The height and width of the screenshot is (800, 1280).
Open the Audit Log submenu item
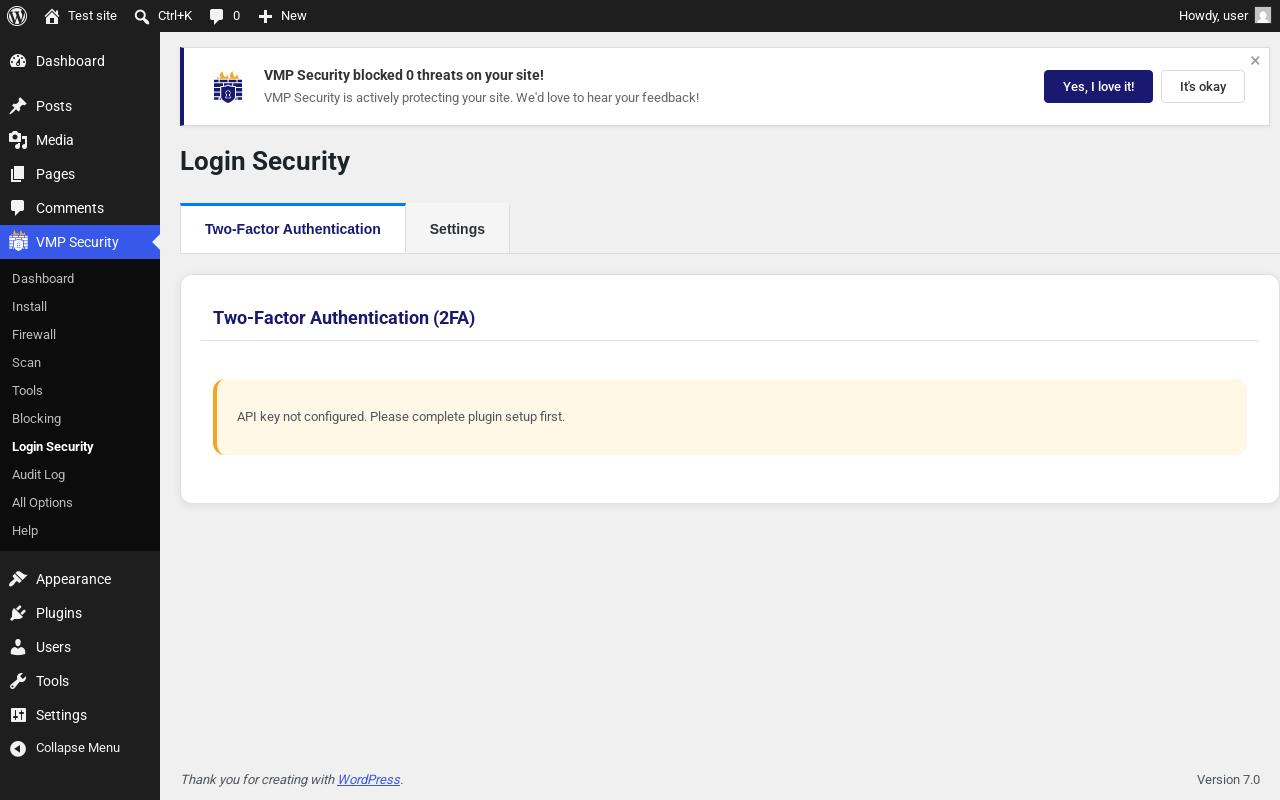click(38, 475)
